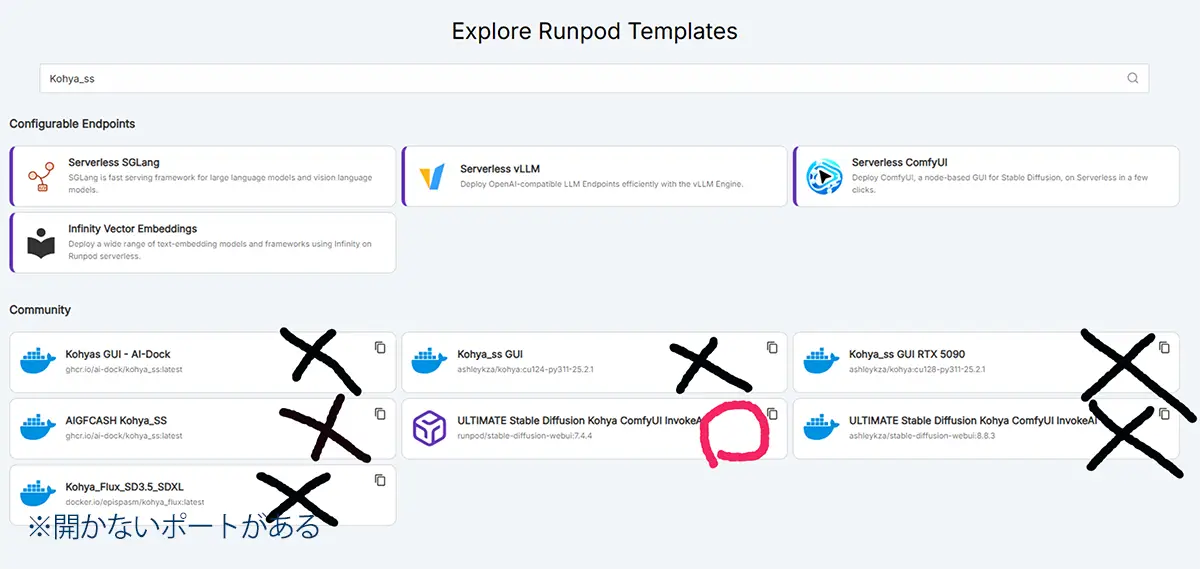Viewport: 1200px width, 569px height.
Task: Click the Serverless ComfyUI logo icon
Action: pos(825,176)
